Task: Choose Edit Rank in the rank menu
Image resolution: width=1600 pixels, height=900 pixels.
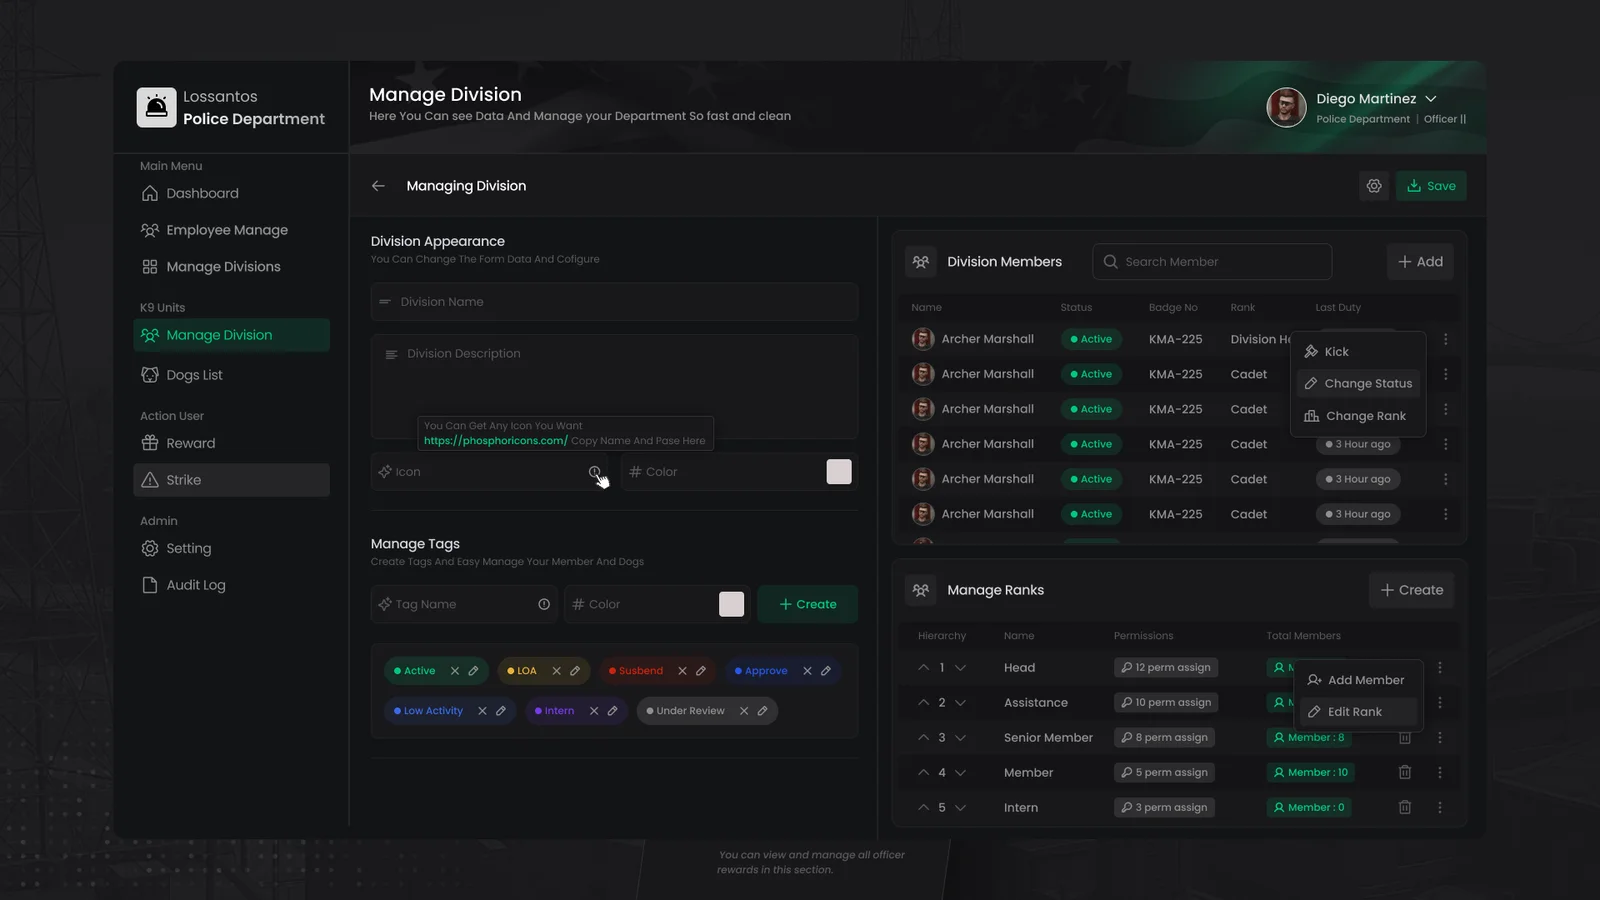Action: 1354,712
